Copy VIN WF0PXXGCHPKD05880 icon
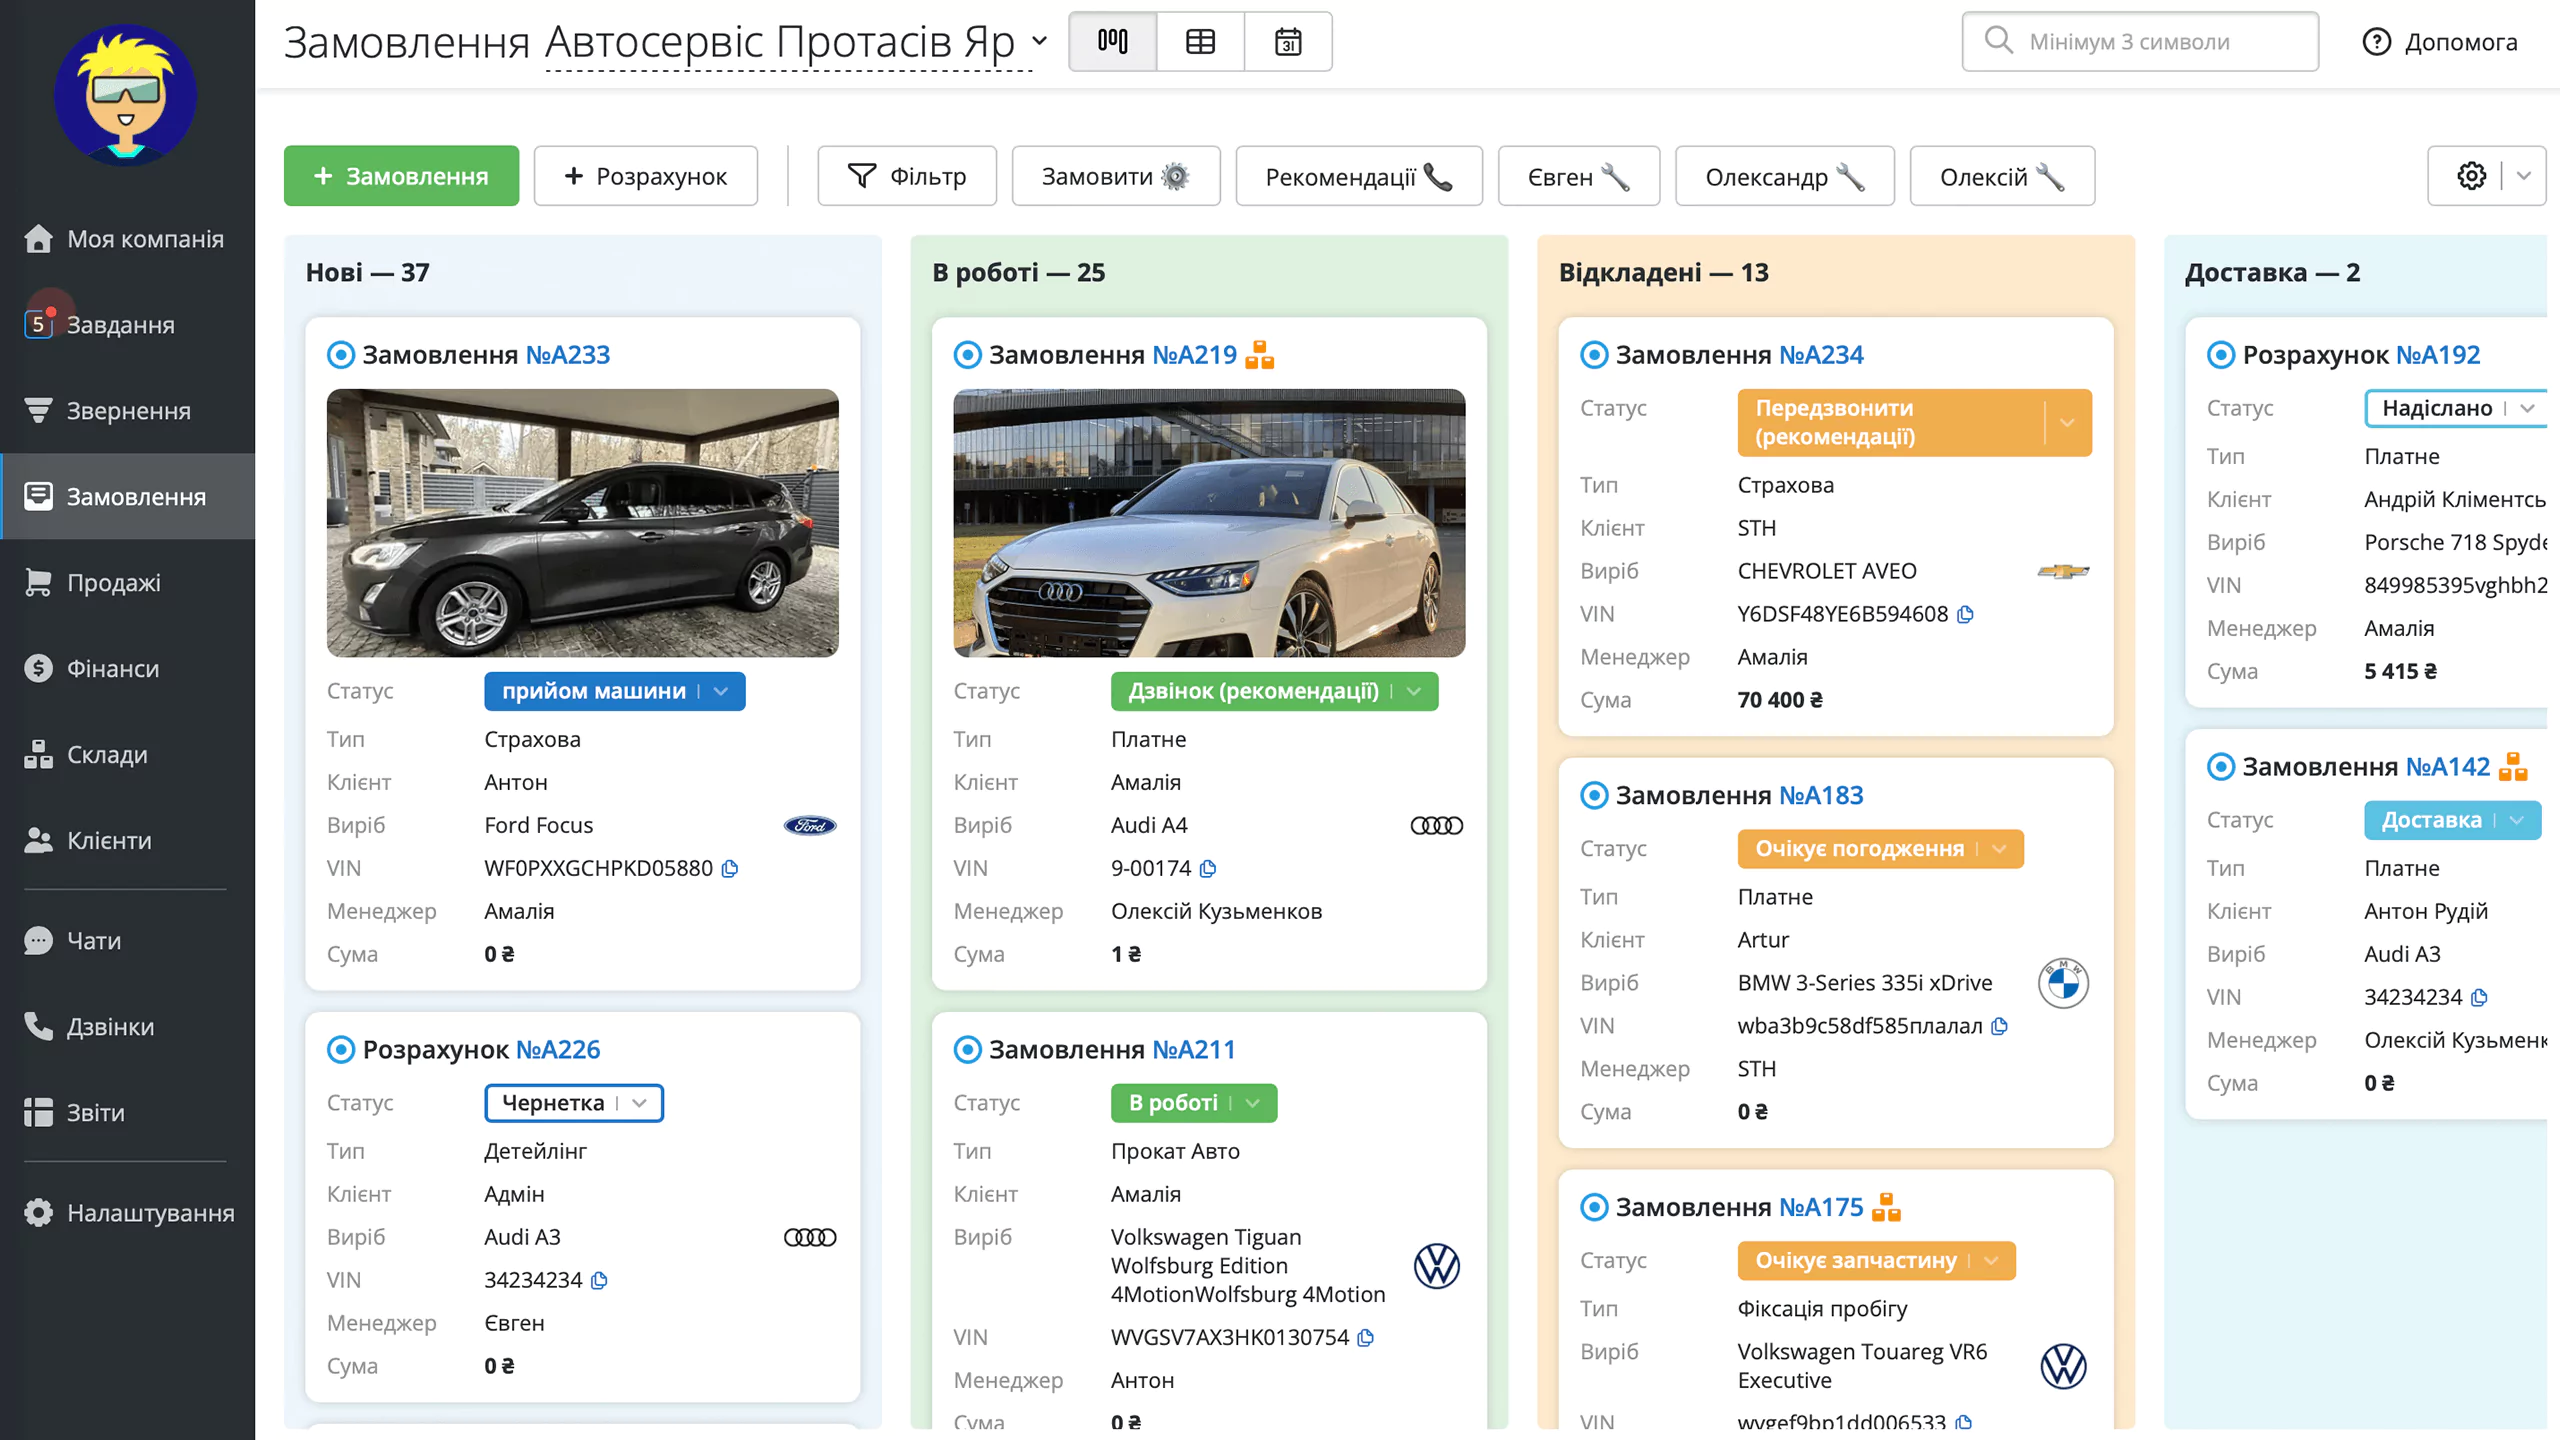This screenshot has width=2560, height=1440. [x=730, y=868]
